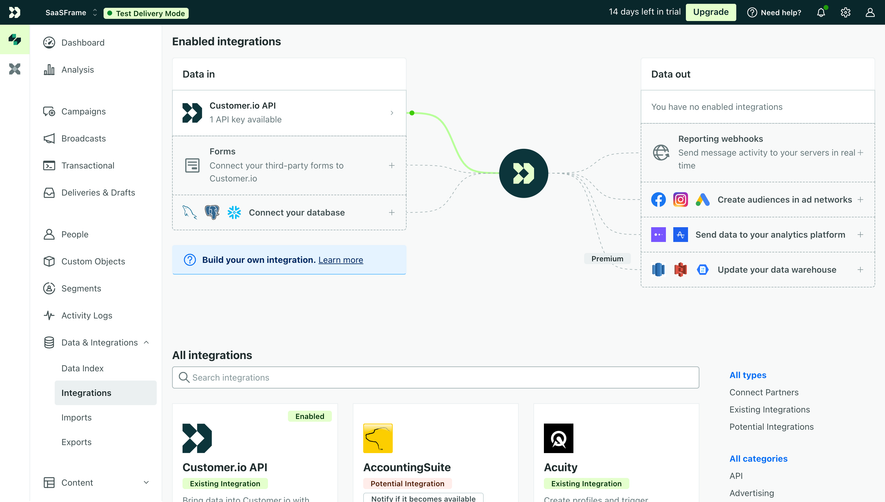Click the Deliveries & Drafts inbox icon
This screenshot has width=885, height=502.
[49, 193]
